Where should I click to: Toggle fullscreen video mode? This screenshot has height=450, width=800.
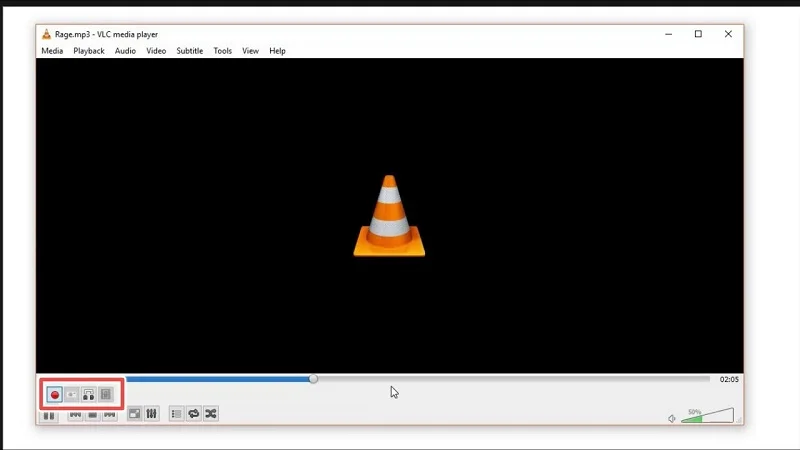(x=134, y=414)
